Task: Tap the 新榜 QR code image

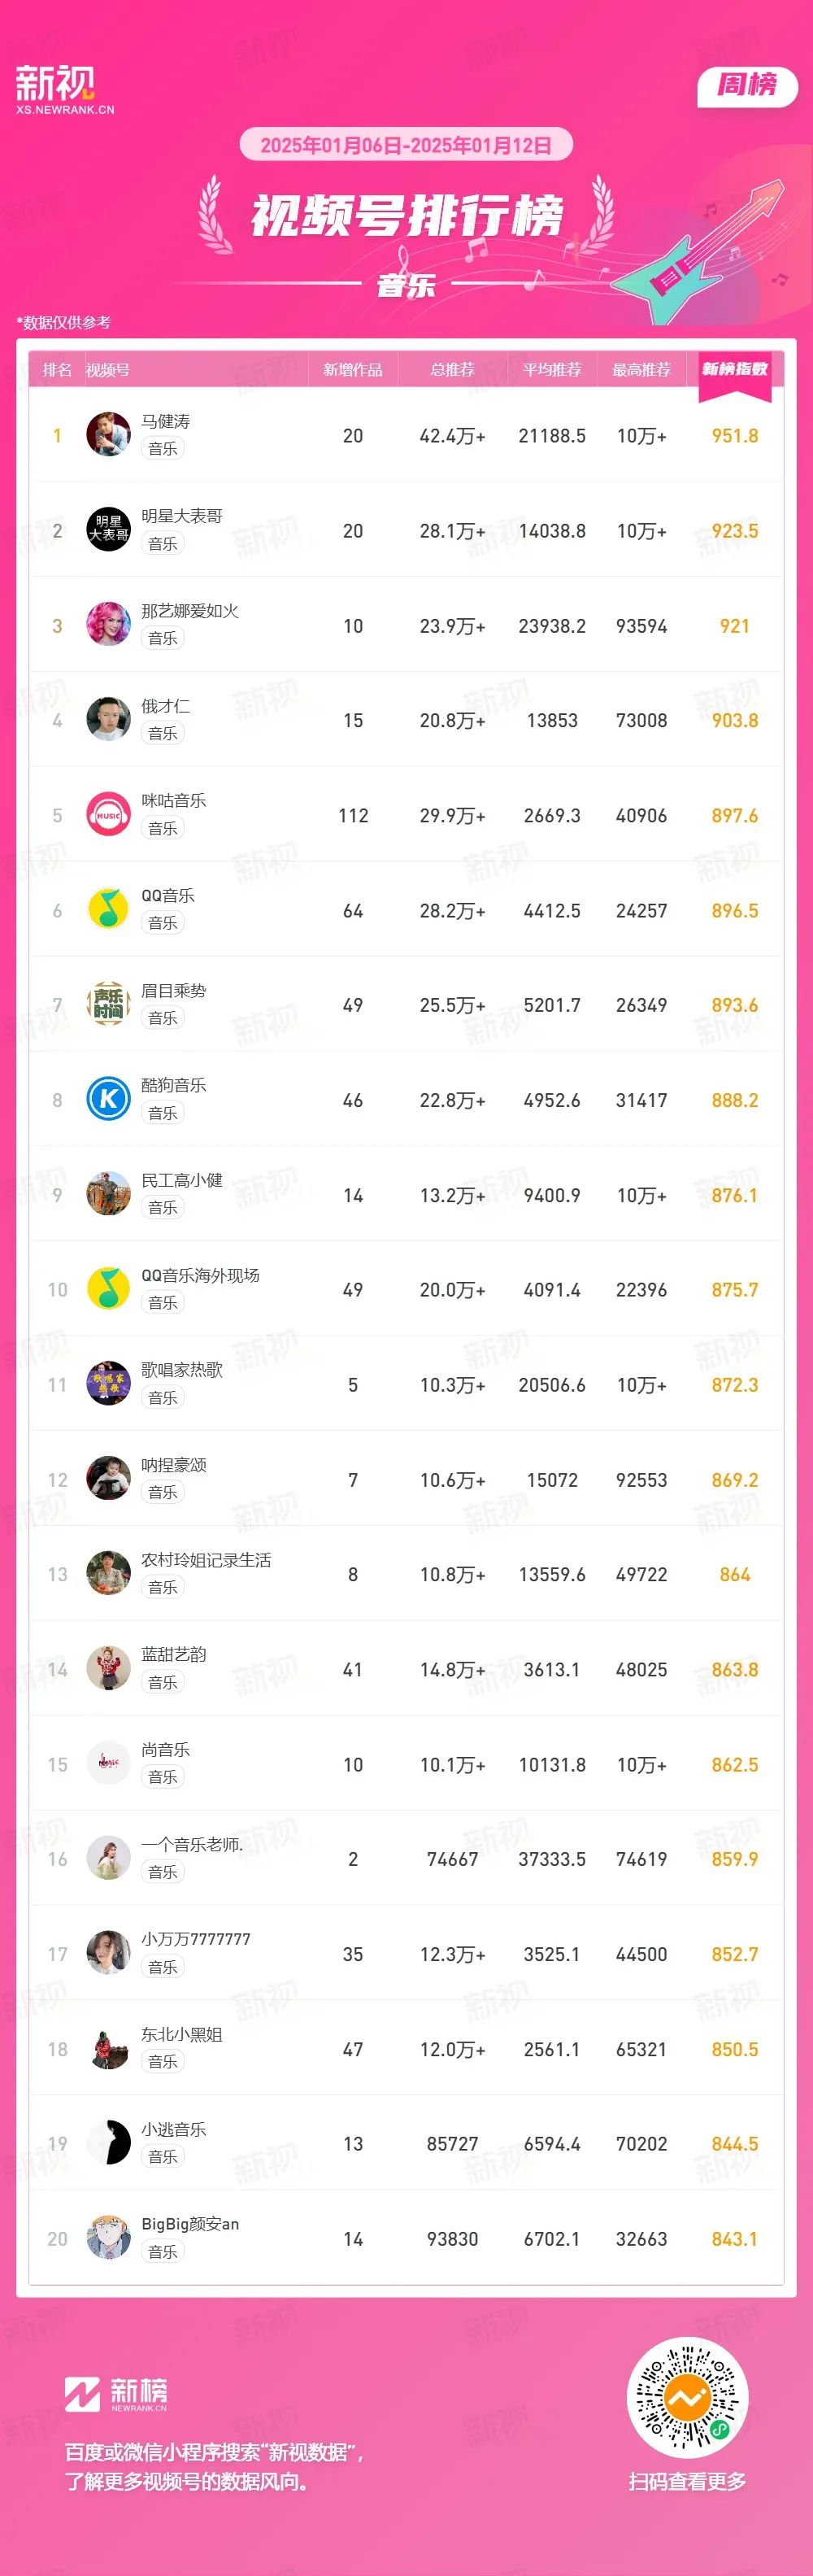Action: 687,2398
